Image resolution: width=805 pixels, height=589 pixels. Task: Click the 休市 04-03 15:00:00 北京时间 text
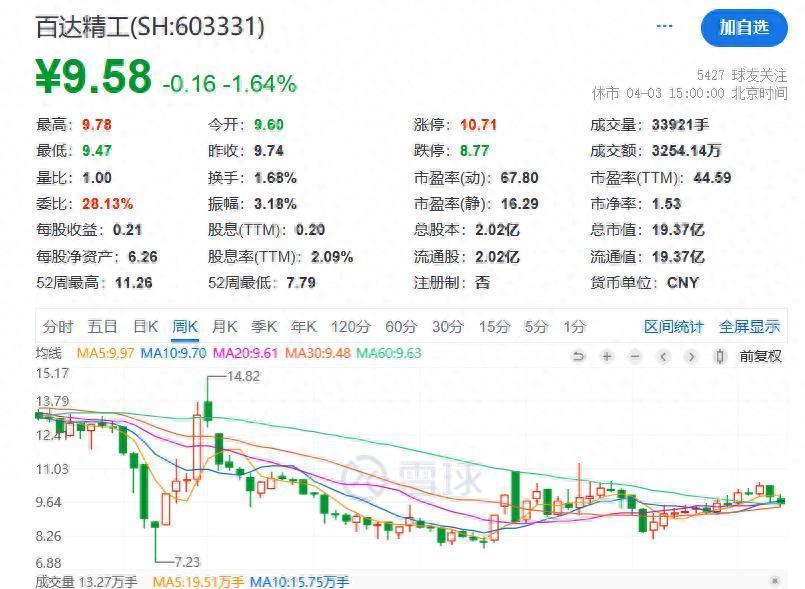click(689, 93)
